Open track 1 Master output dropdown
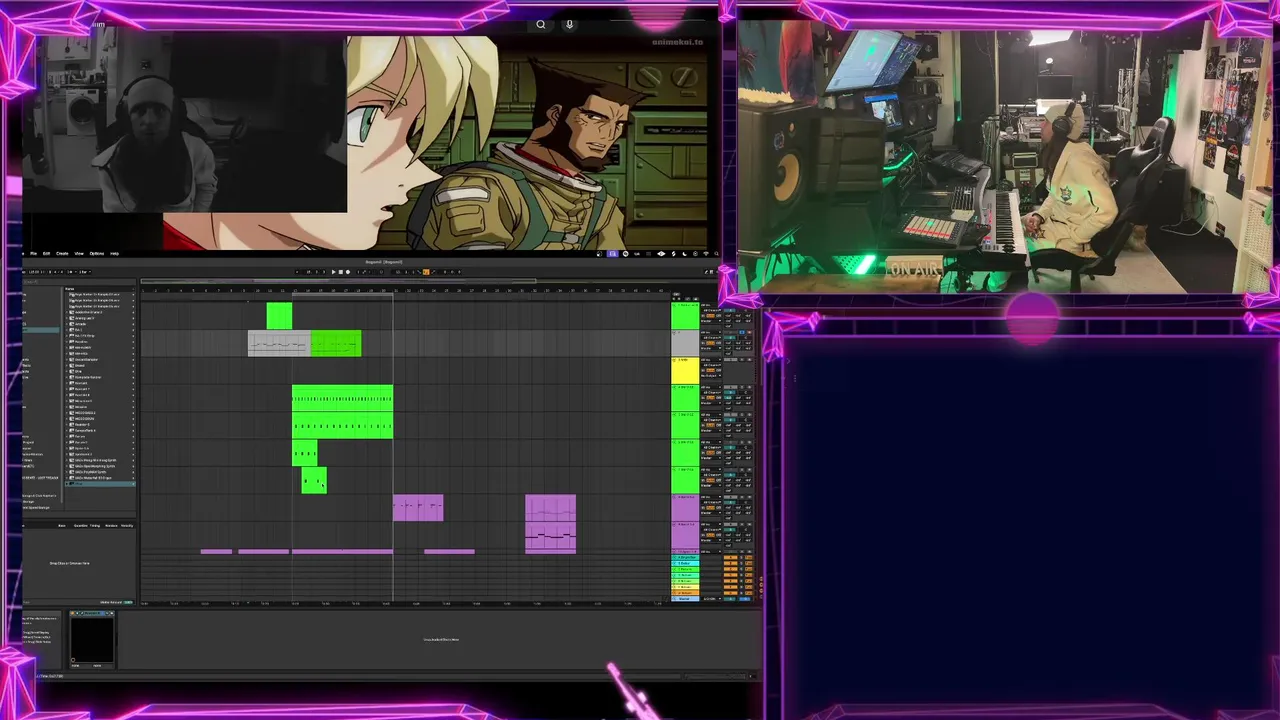1280x720 pixels. 710,321
